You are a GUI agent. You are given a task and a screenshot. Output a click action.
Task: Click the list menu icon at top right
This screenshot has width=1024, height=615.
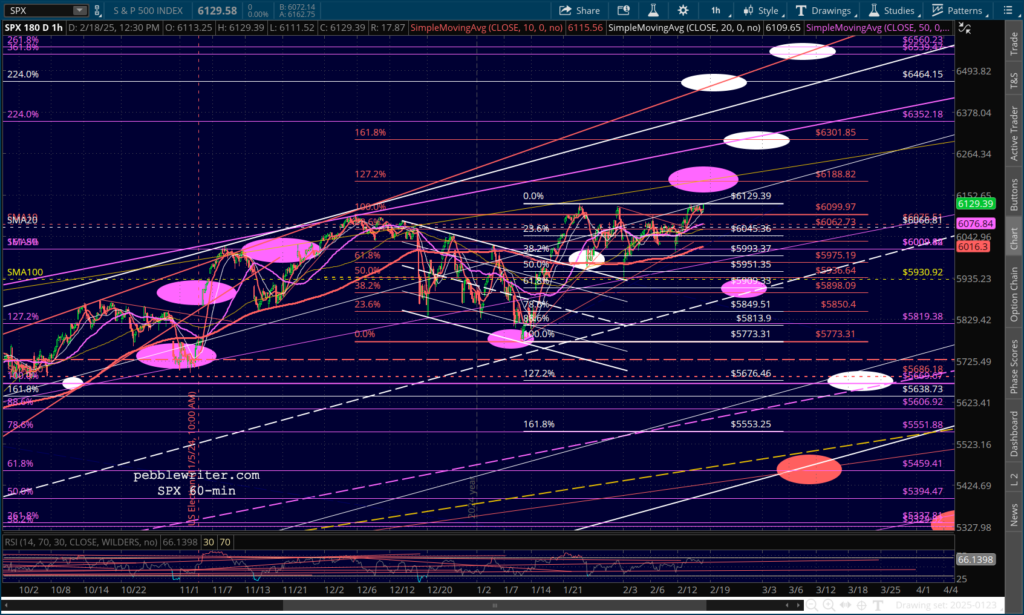click(x=1008, y=10)
